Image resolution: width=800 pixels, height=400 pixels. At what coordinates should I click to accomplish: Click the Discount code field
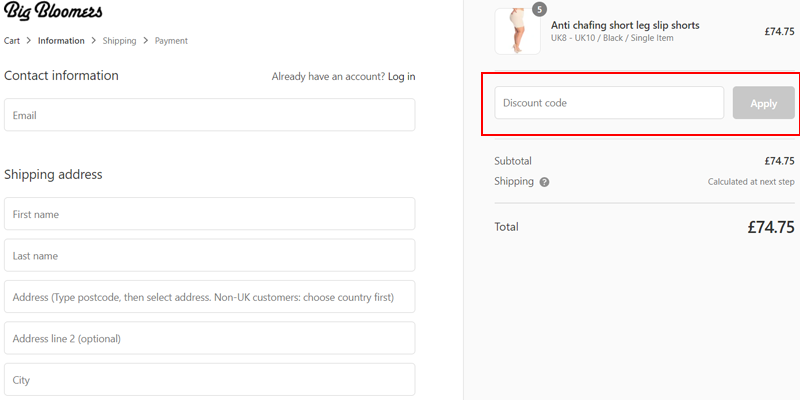pyautogui.click(x=609, y=103)
